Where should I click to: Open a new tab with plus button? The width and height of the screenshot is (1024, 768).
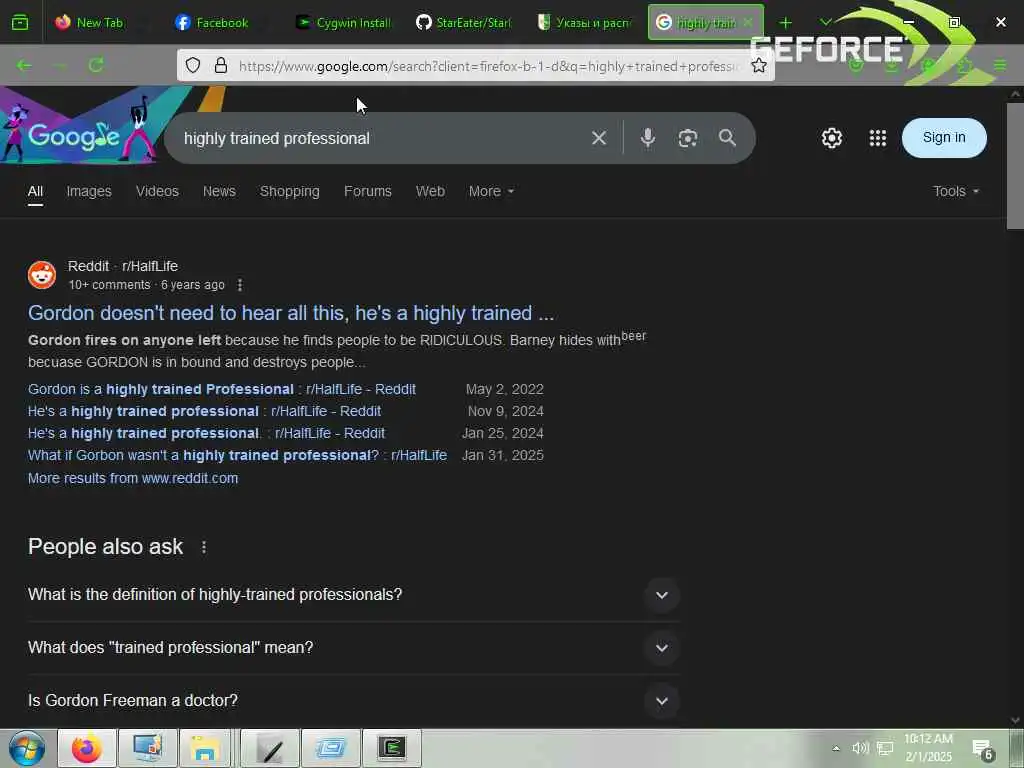[x=786, y=23]
